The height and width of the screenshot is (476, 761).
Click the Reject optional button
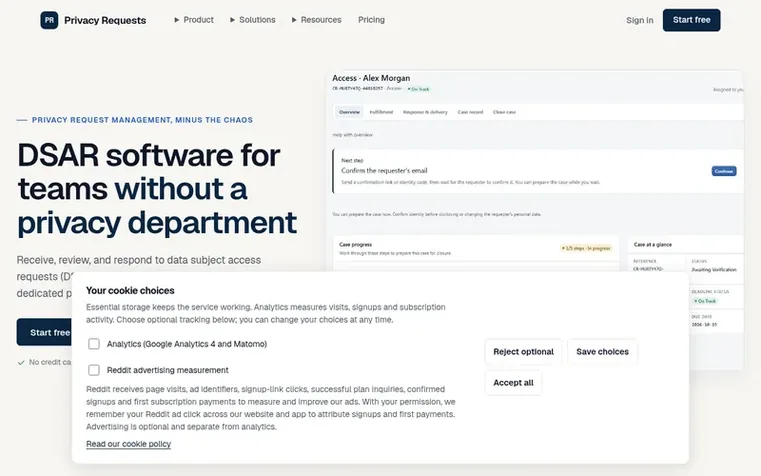tap(523, 352)
